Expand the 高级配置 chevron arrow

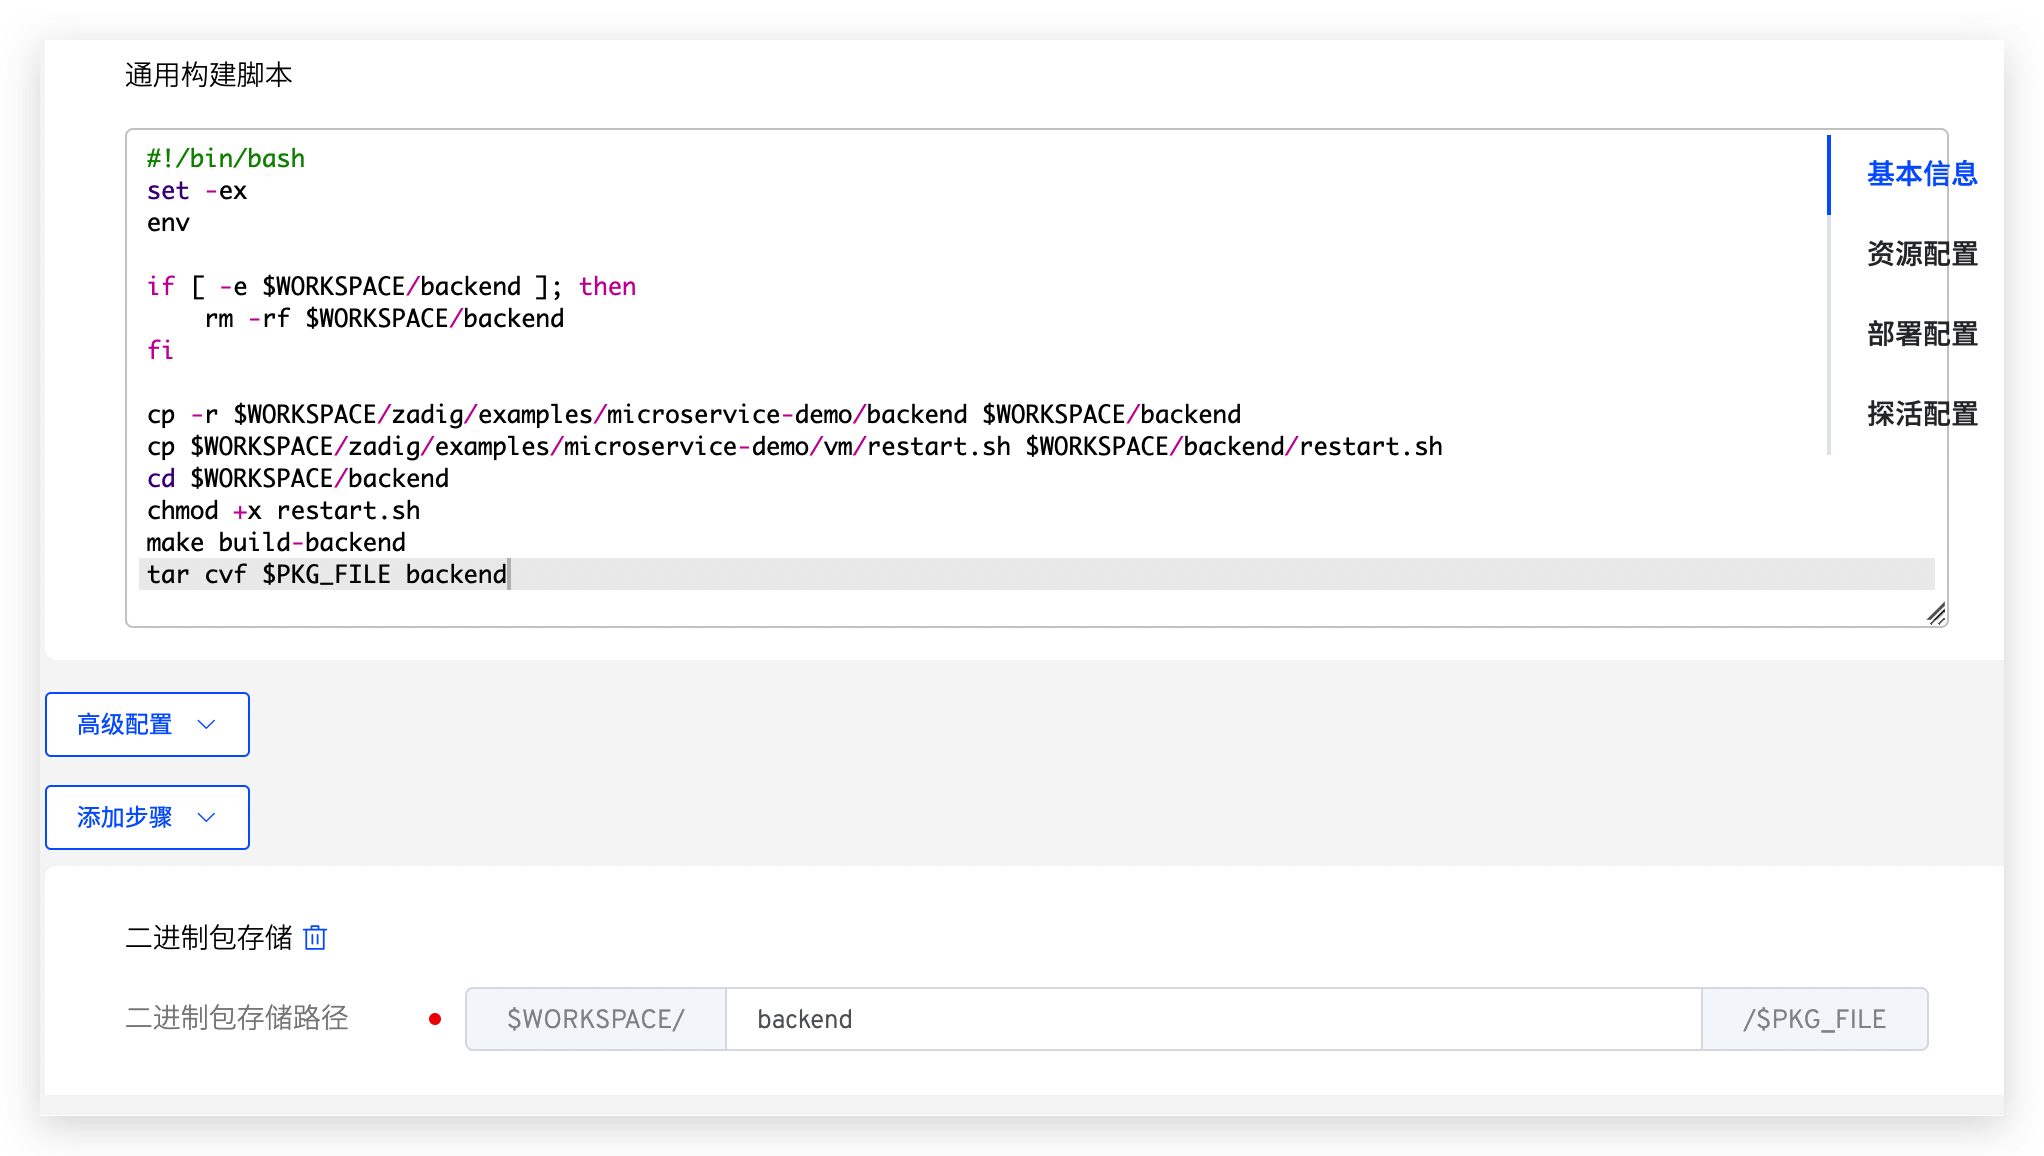[207, 724]
